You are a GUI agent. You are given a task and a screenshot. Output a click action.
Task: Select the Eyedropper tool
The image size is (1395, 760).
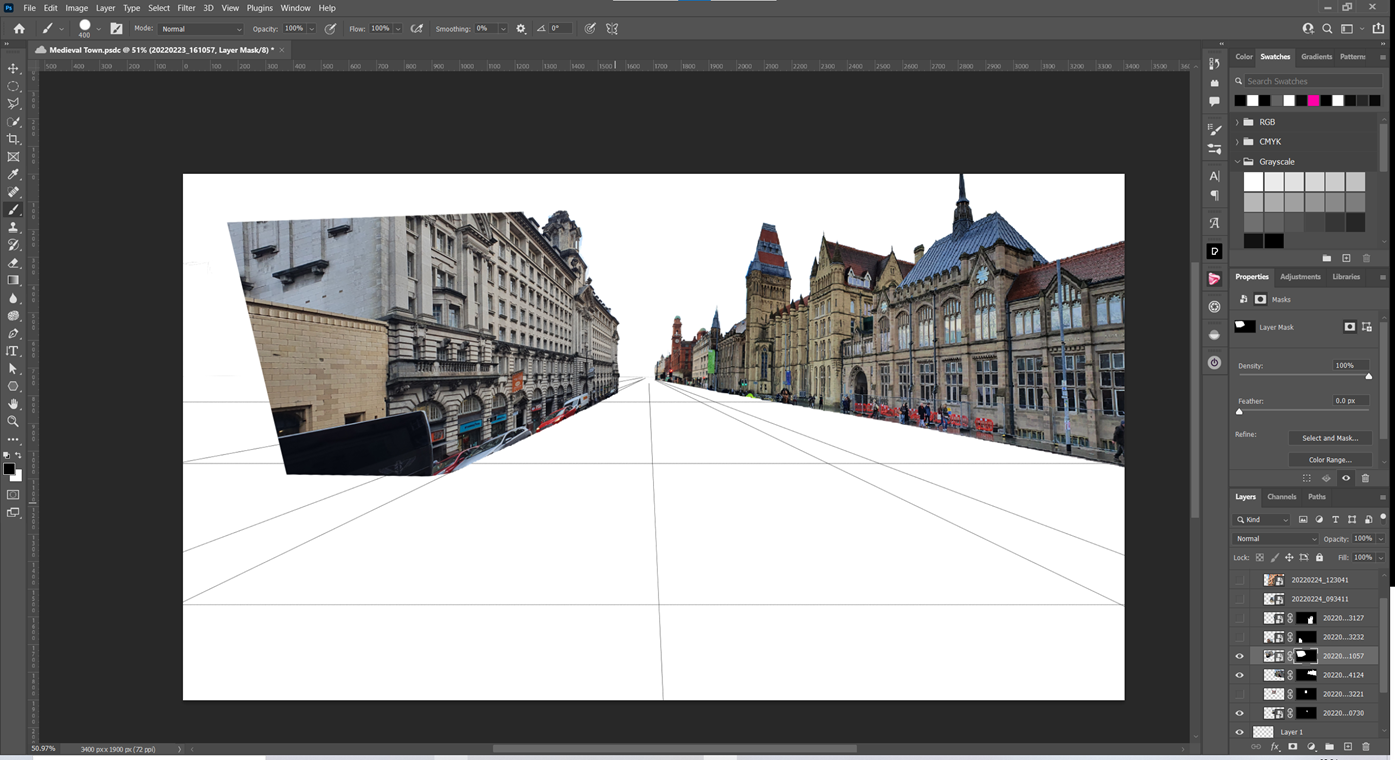[13, 174]
